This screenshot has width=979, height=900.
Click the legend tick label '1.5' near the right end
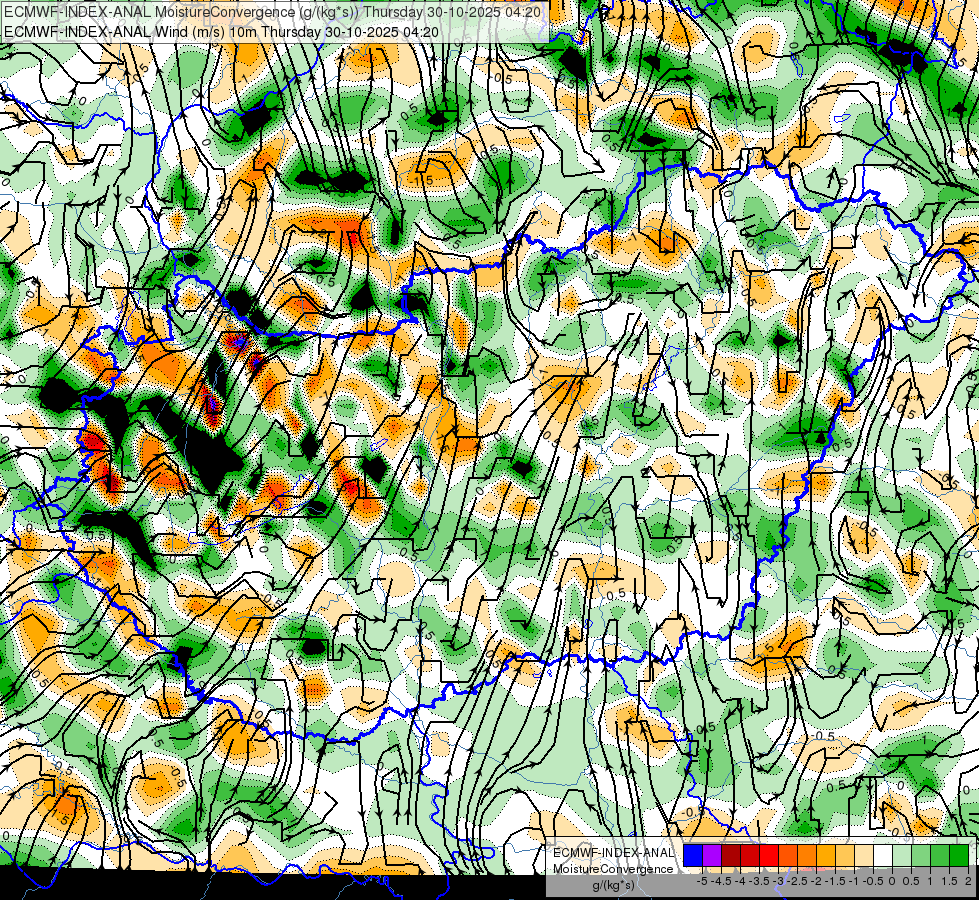(x=950, y=881)
